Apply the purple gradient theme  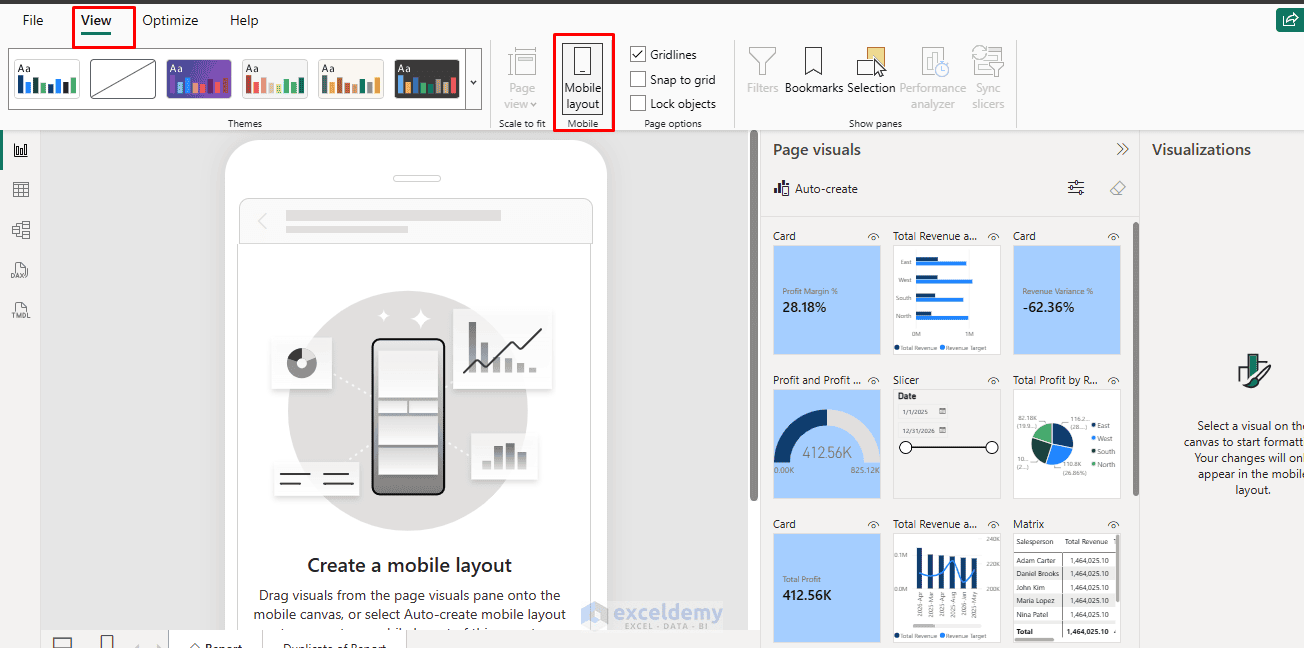[x=199, y=79]
